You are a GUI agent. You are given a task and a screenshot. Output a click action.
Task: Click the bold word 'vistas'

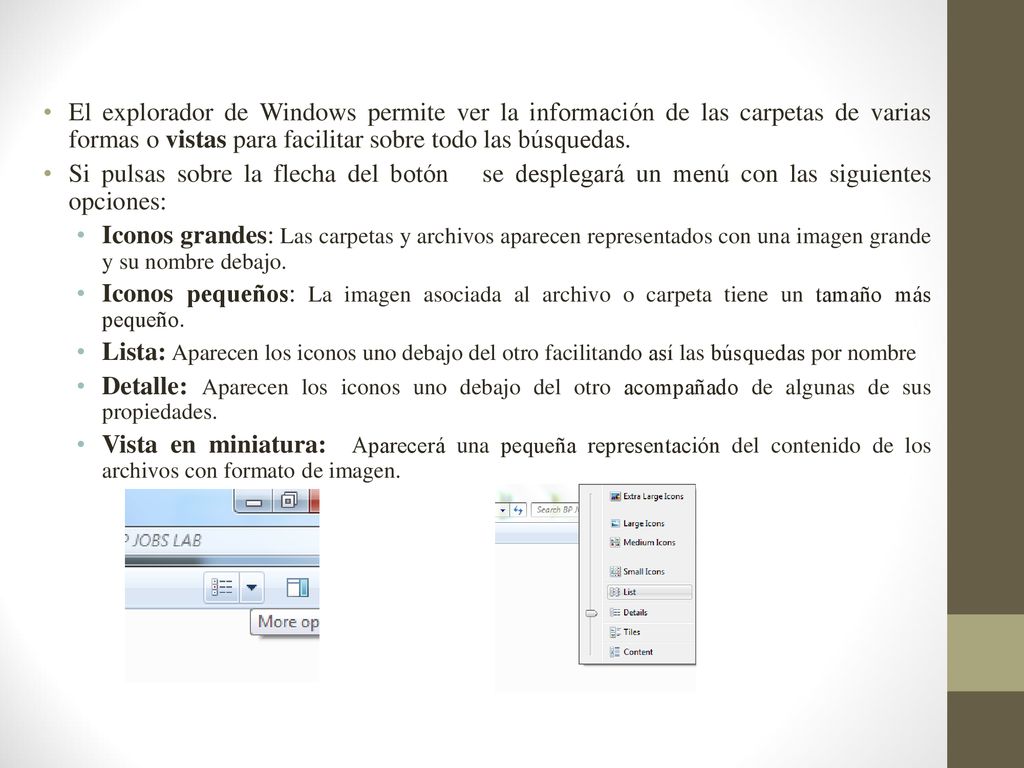(196, 140)
